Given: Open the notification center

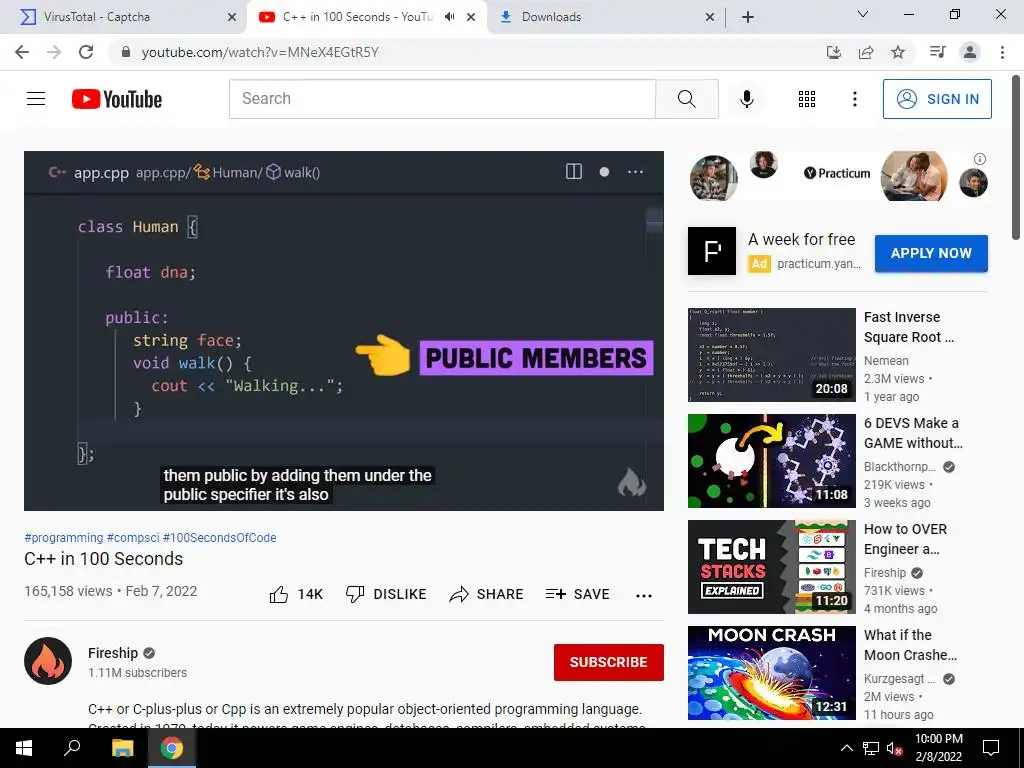Looking at the screenshot, I should click(991, 748).
